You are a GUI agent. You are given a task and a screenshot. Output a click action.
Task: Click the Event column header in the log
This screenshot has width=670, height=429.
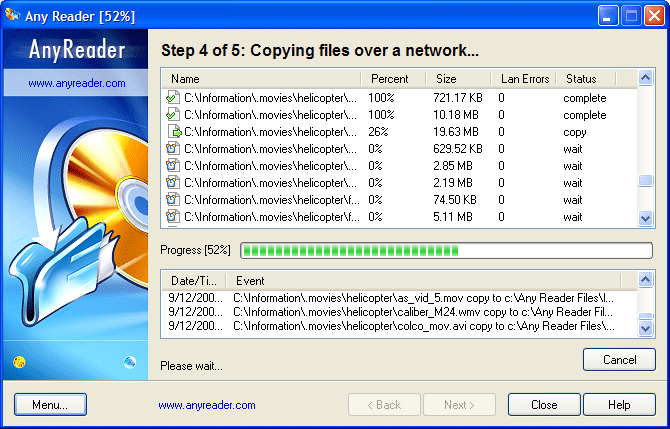click(430, 281)
